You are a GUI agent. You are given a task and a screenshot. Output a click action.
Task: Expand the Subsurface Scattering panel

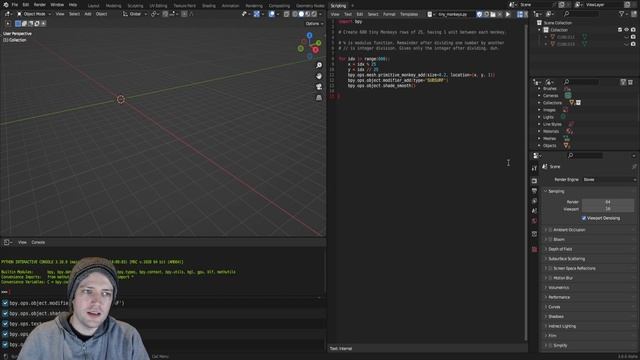pyautogui.click(x=567, y=259)
